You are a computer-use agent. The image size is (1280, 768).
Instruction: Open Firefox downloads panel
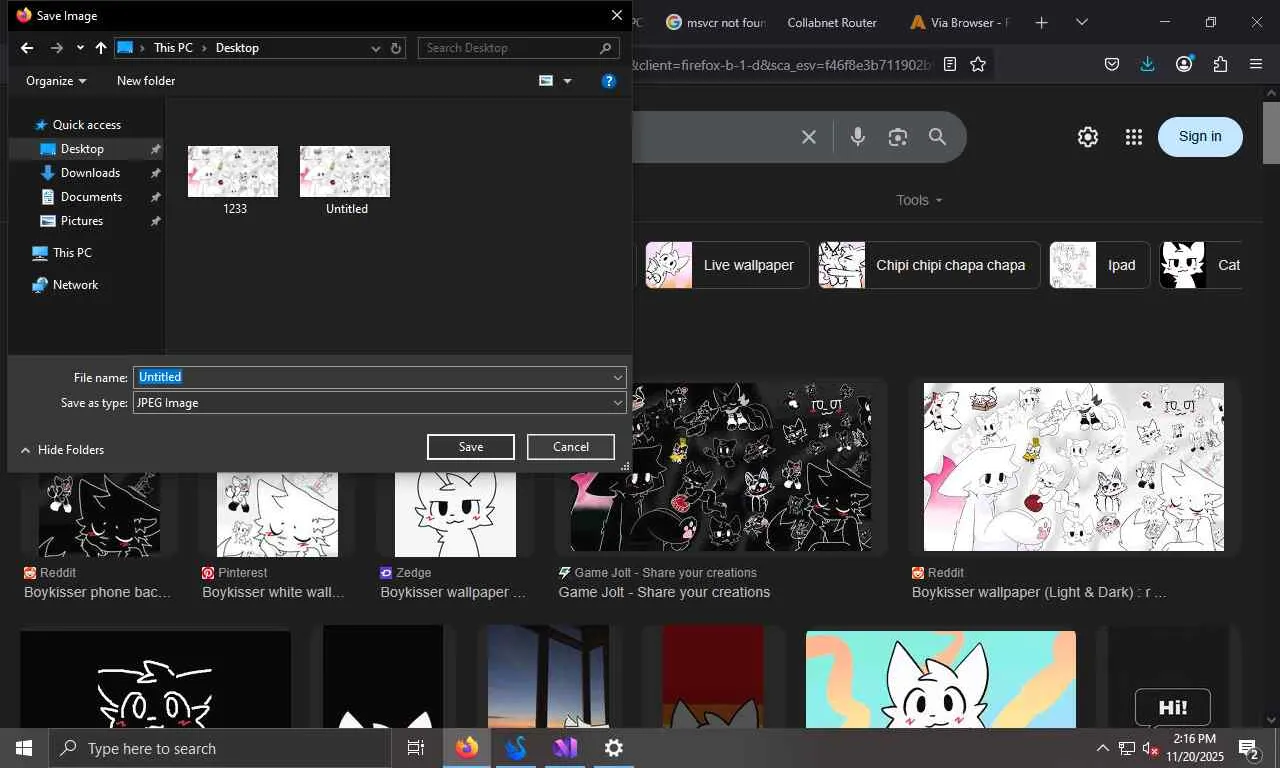1147,64
